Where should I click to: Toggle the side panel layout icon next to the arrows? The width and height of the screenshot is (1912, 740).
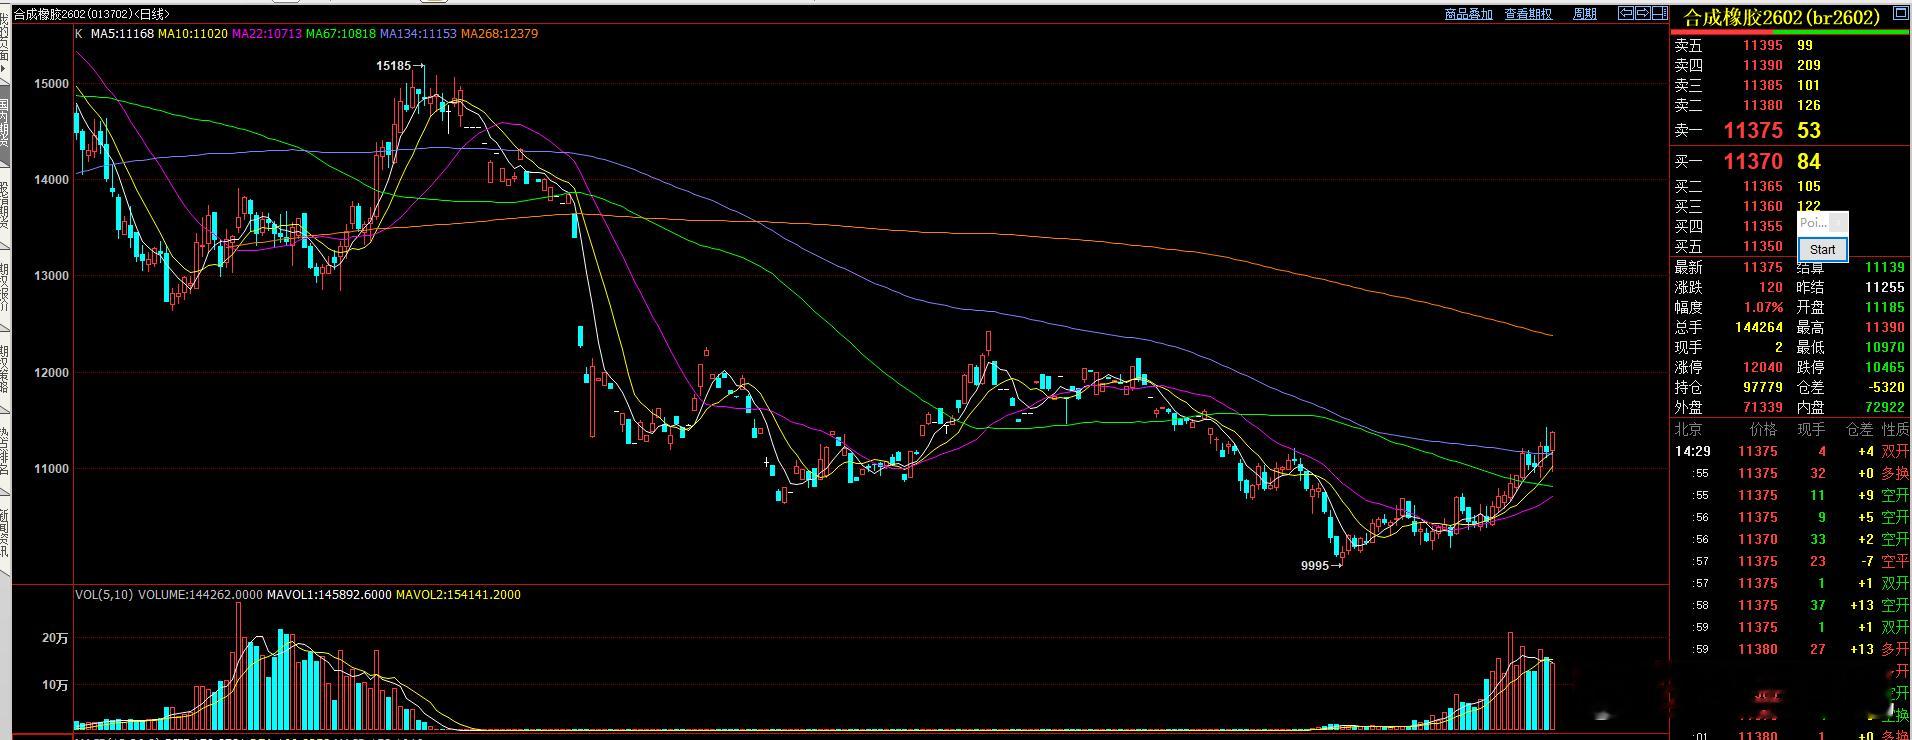point(1660,14)
